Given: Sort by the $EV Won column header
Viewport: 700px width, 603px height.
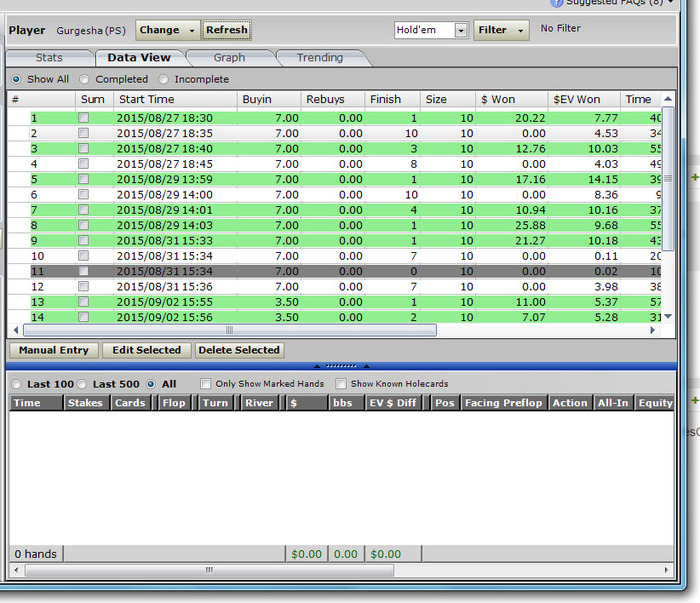Looking at the screenshot, I should click(x=583, y=99).
